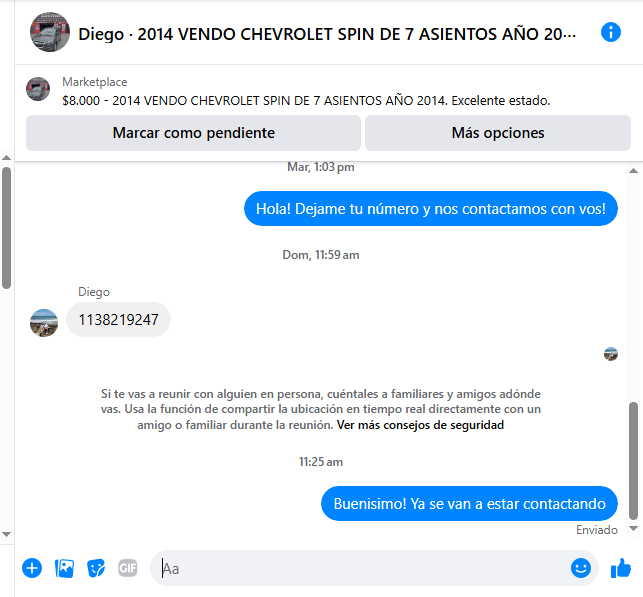
Task: Click the left panel scrollbar up arrow
Action: [x=6, y=157]
